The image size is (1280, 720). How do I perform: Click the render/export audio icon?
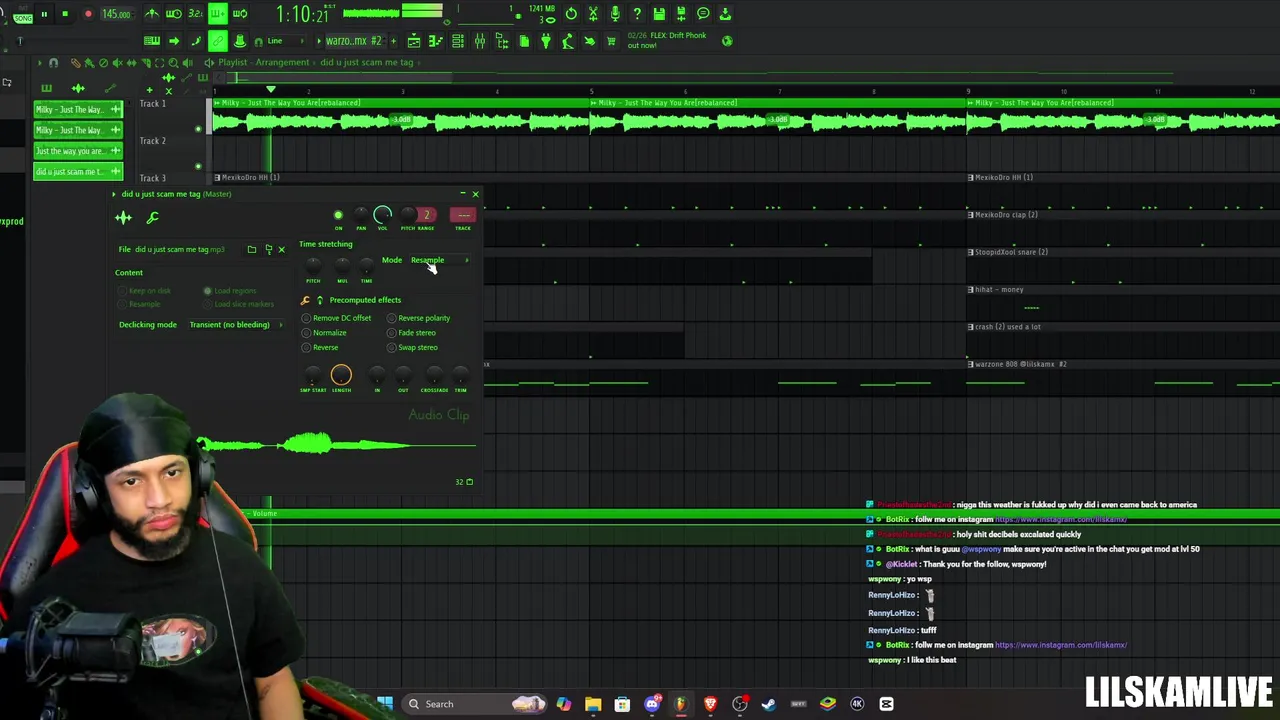pyautogui.click(x=681, y=14)
